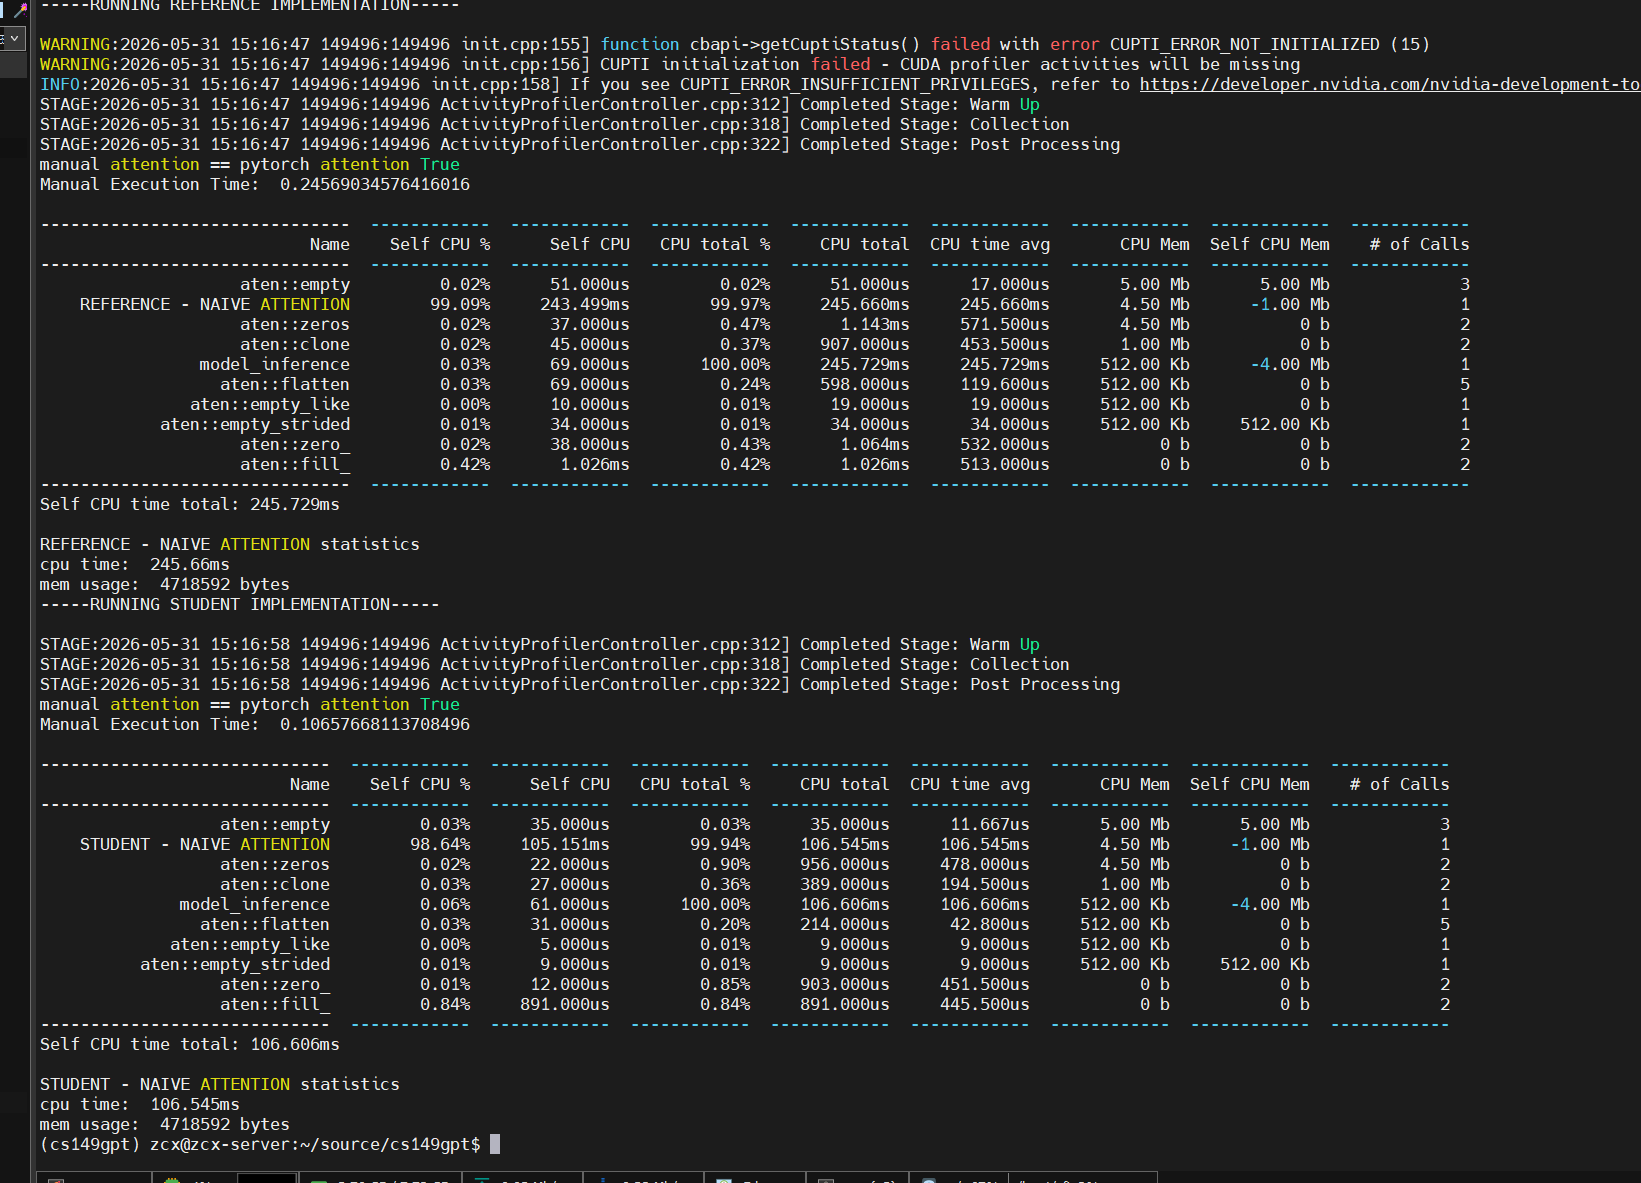Image resolution: width=1641 pixels, height=1183 pixels.
Task: Click the magic wand icon in the sidebar
Action: point(20,9)
